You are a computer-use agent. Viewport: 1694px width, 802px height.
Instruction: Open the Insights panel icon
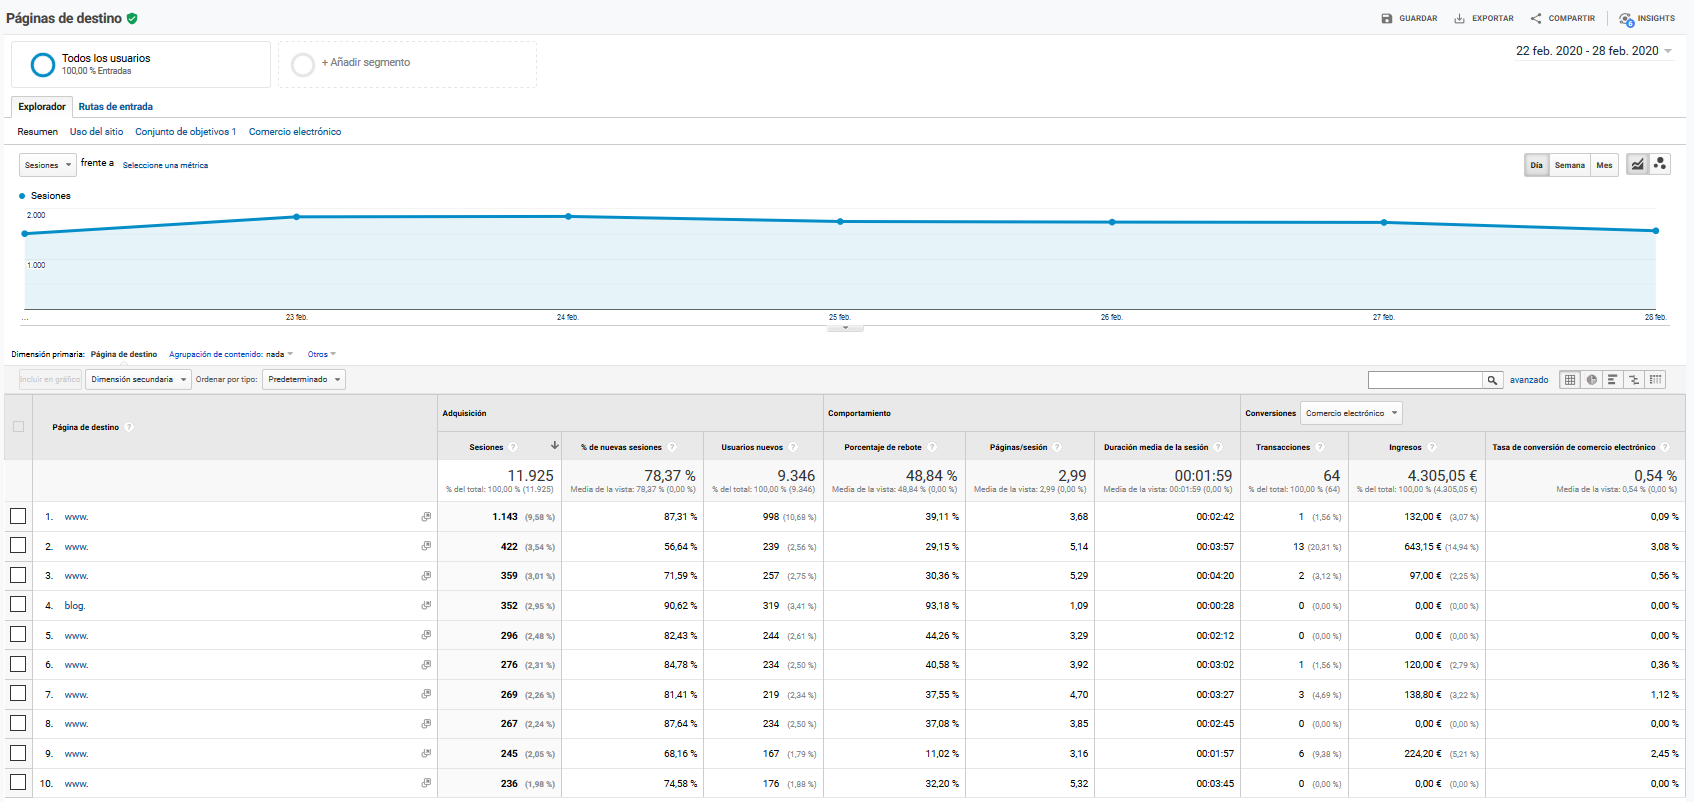tap(1626, 19)
